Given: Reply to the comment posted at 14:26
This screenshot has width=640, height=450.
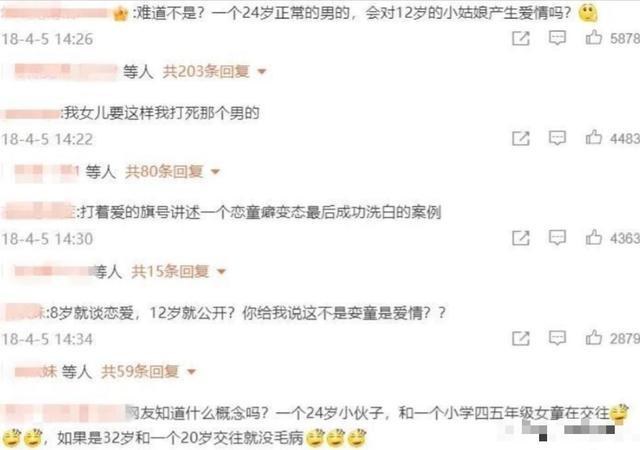Looking at the screenshot, I should coord(557,38).
